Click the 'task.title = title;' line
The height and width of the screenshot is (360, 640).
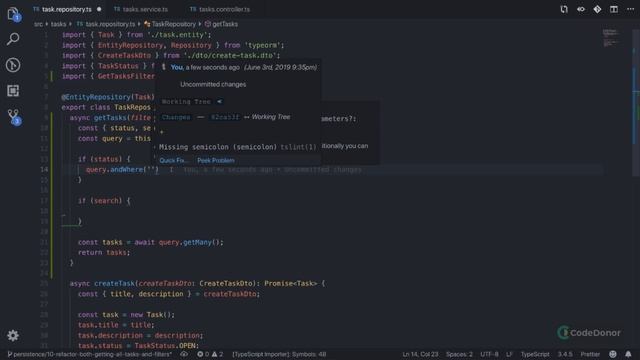(116, 325)
